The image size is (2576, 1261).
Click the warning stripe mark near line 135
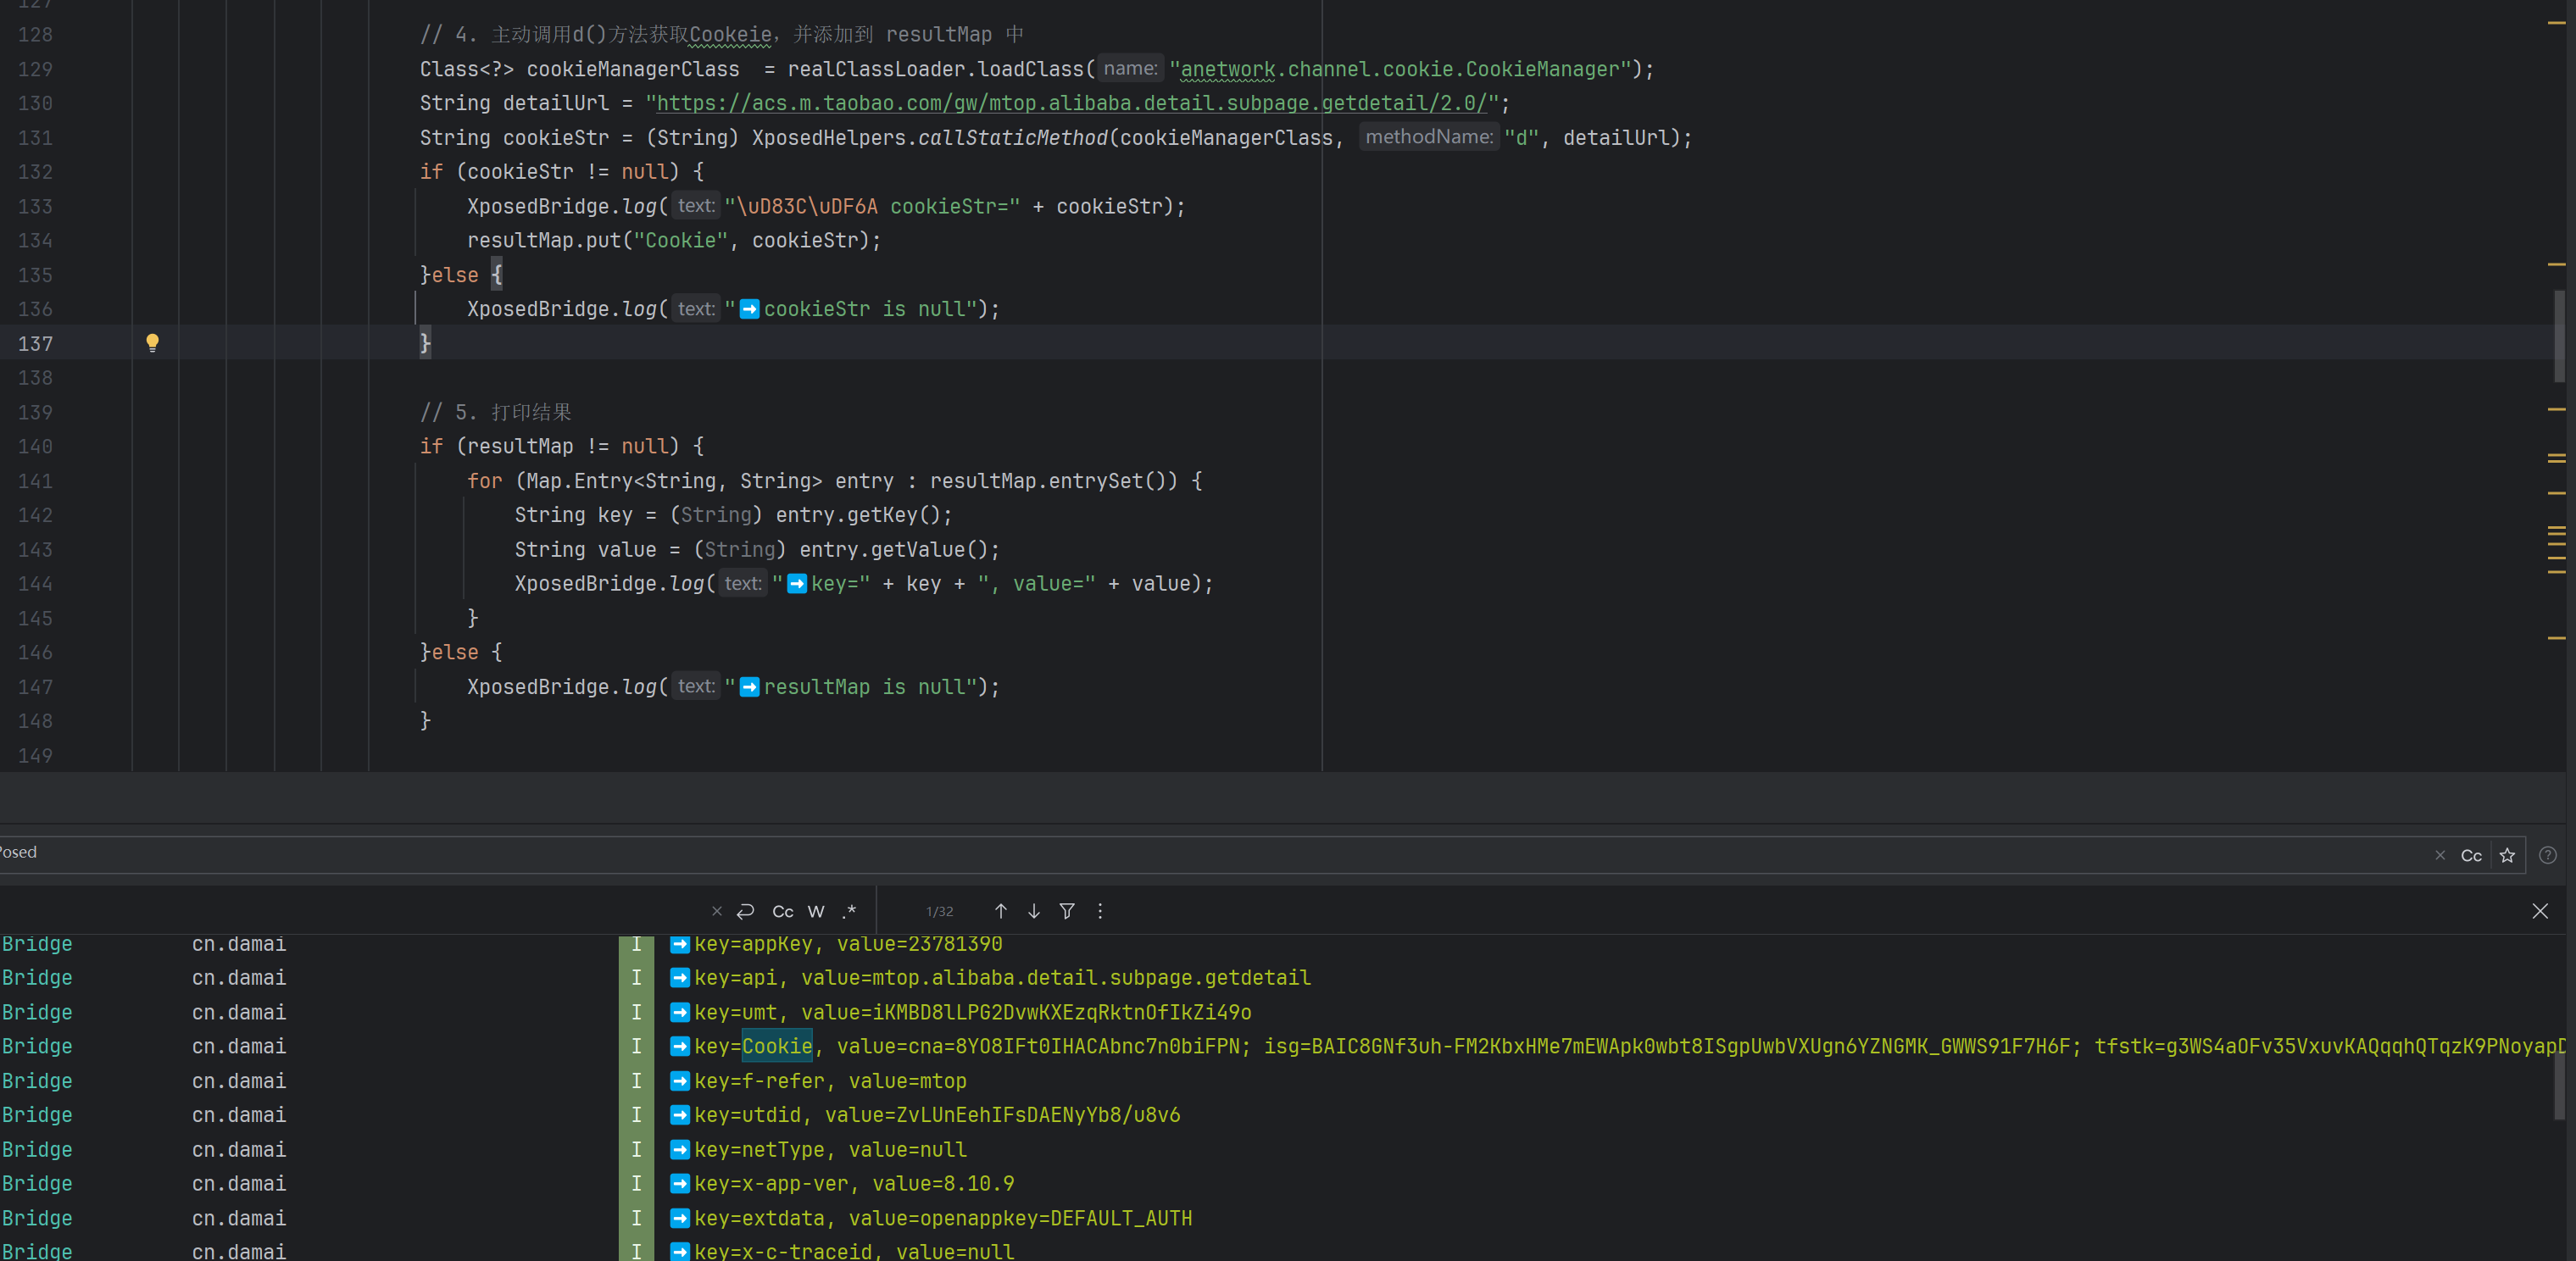(x=2557, y=264)
